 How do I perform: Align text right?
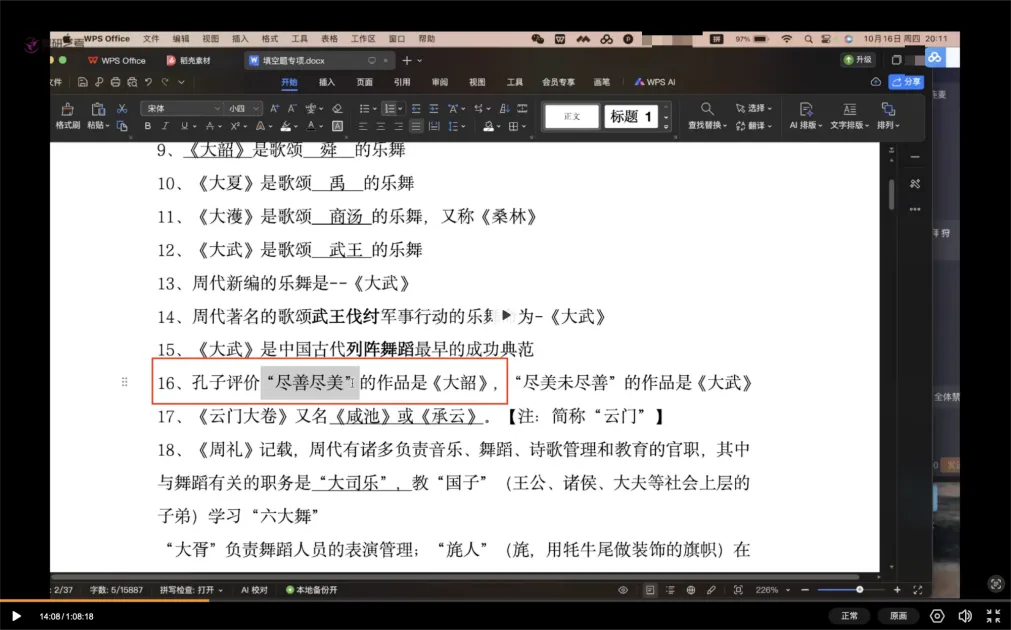[x=398, y=126]
